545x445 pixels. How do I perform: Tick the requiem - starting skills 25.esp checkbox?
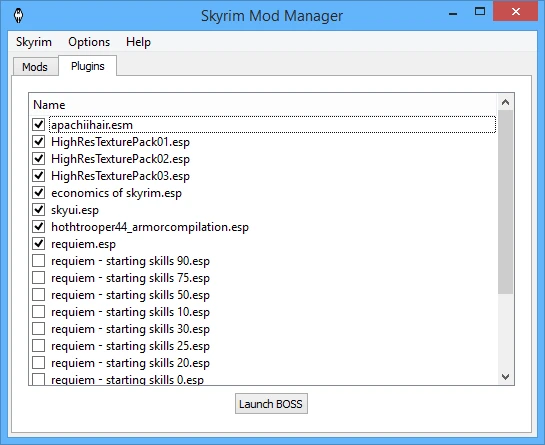(39, 346)
